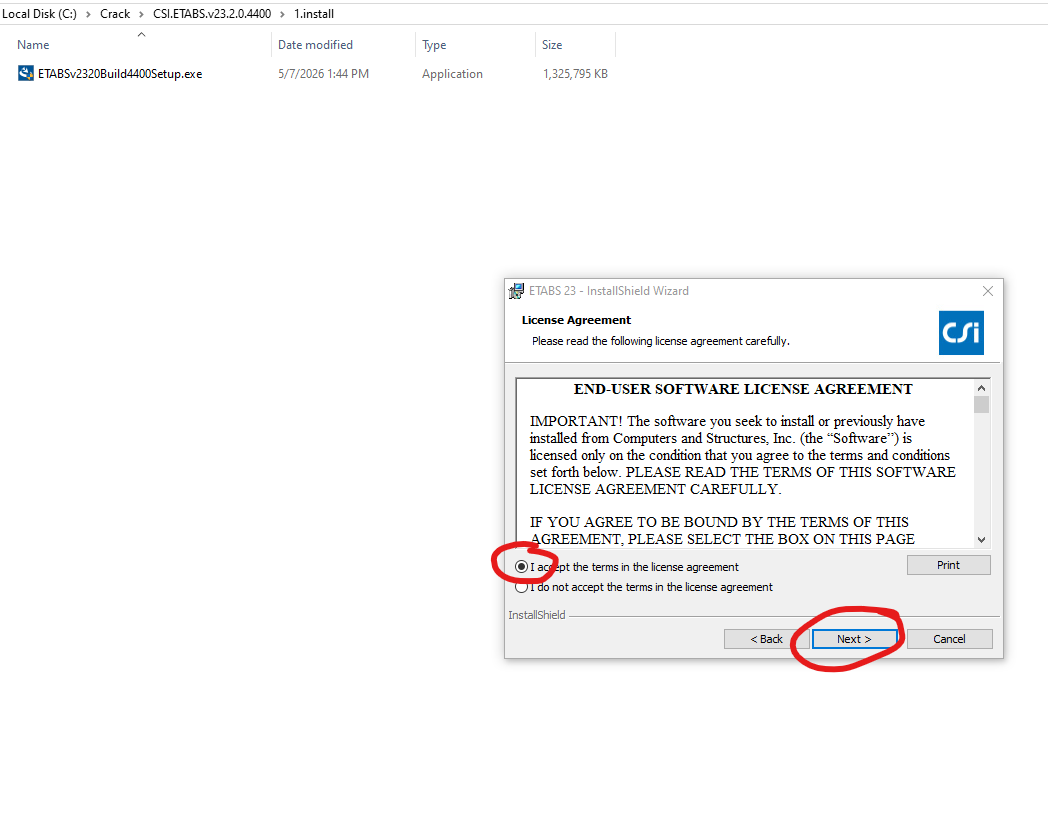Sort files by Date modified column
This screenshot has width=1048, height=827.
click(x=315, y=45)
